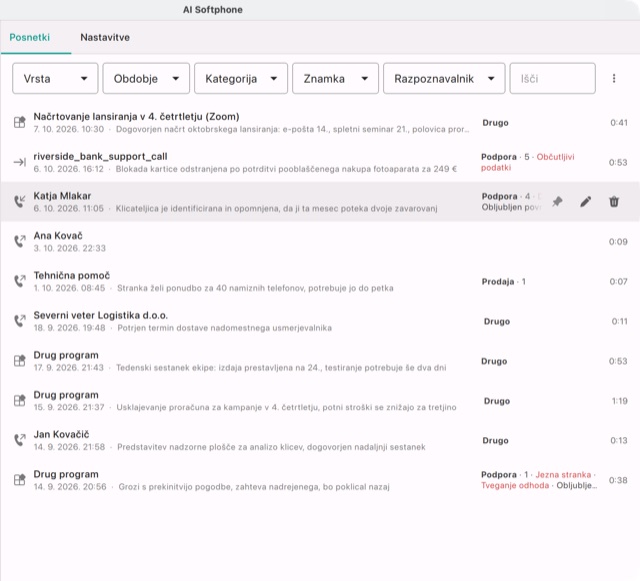
Task: Click the summary about 40 namiznih telefonov
Action: click(x=255, y=288)
